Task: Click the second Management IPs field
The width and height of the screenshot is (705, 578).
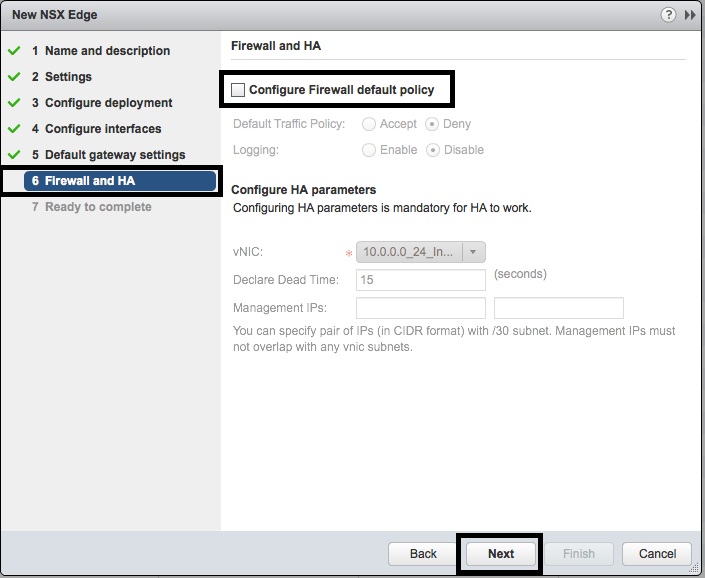Action: click(x=558, y=308)
